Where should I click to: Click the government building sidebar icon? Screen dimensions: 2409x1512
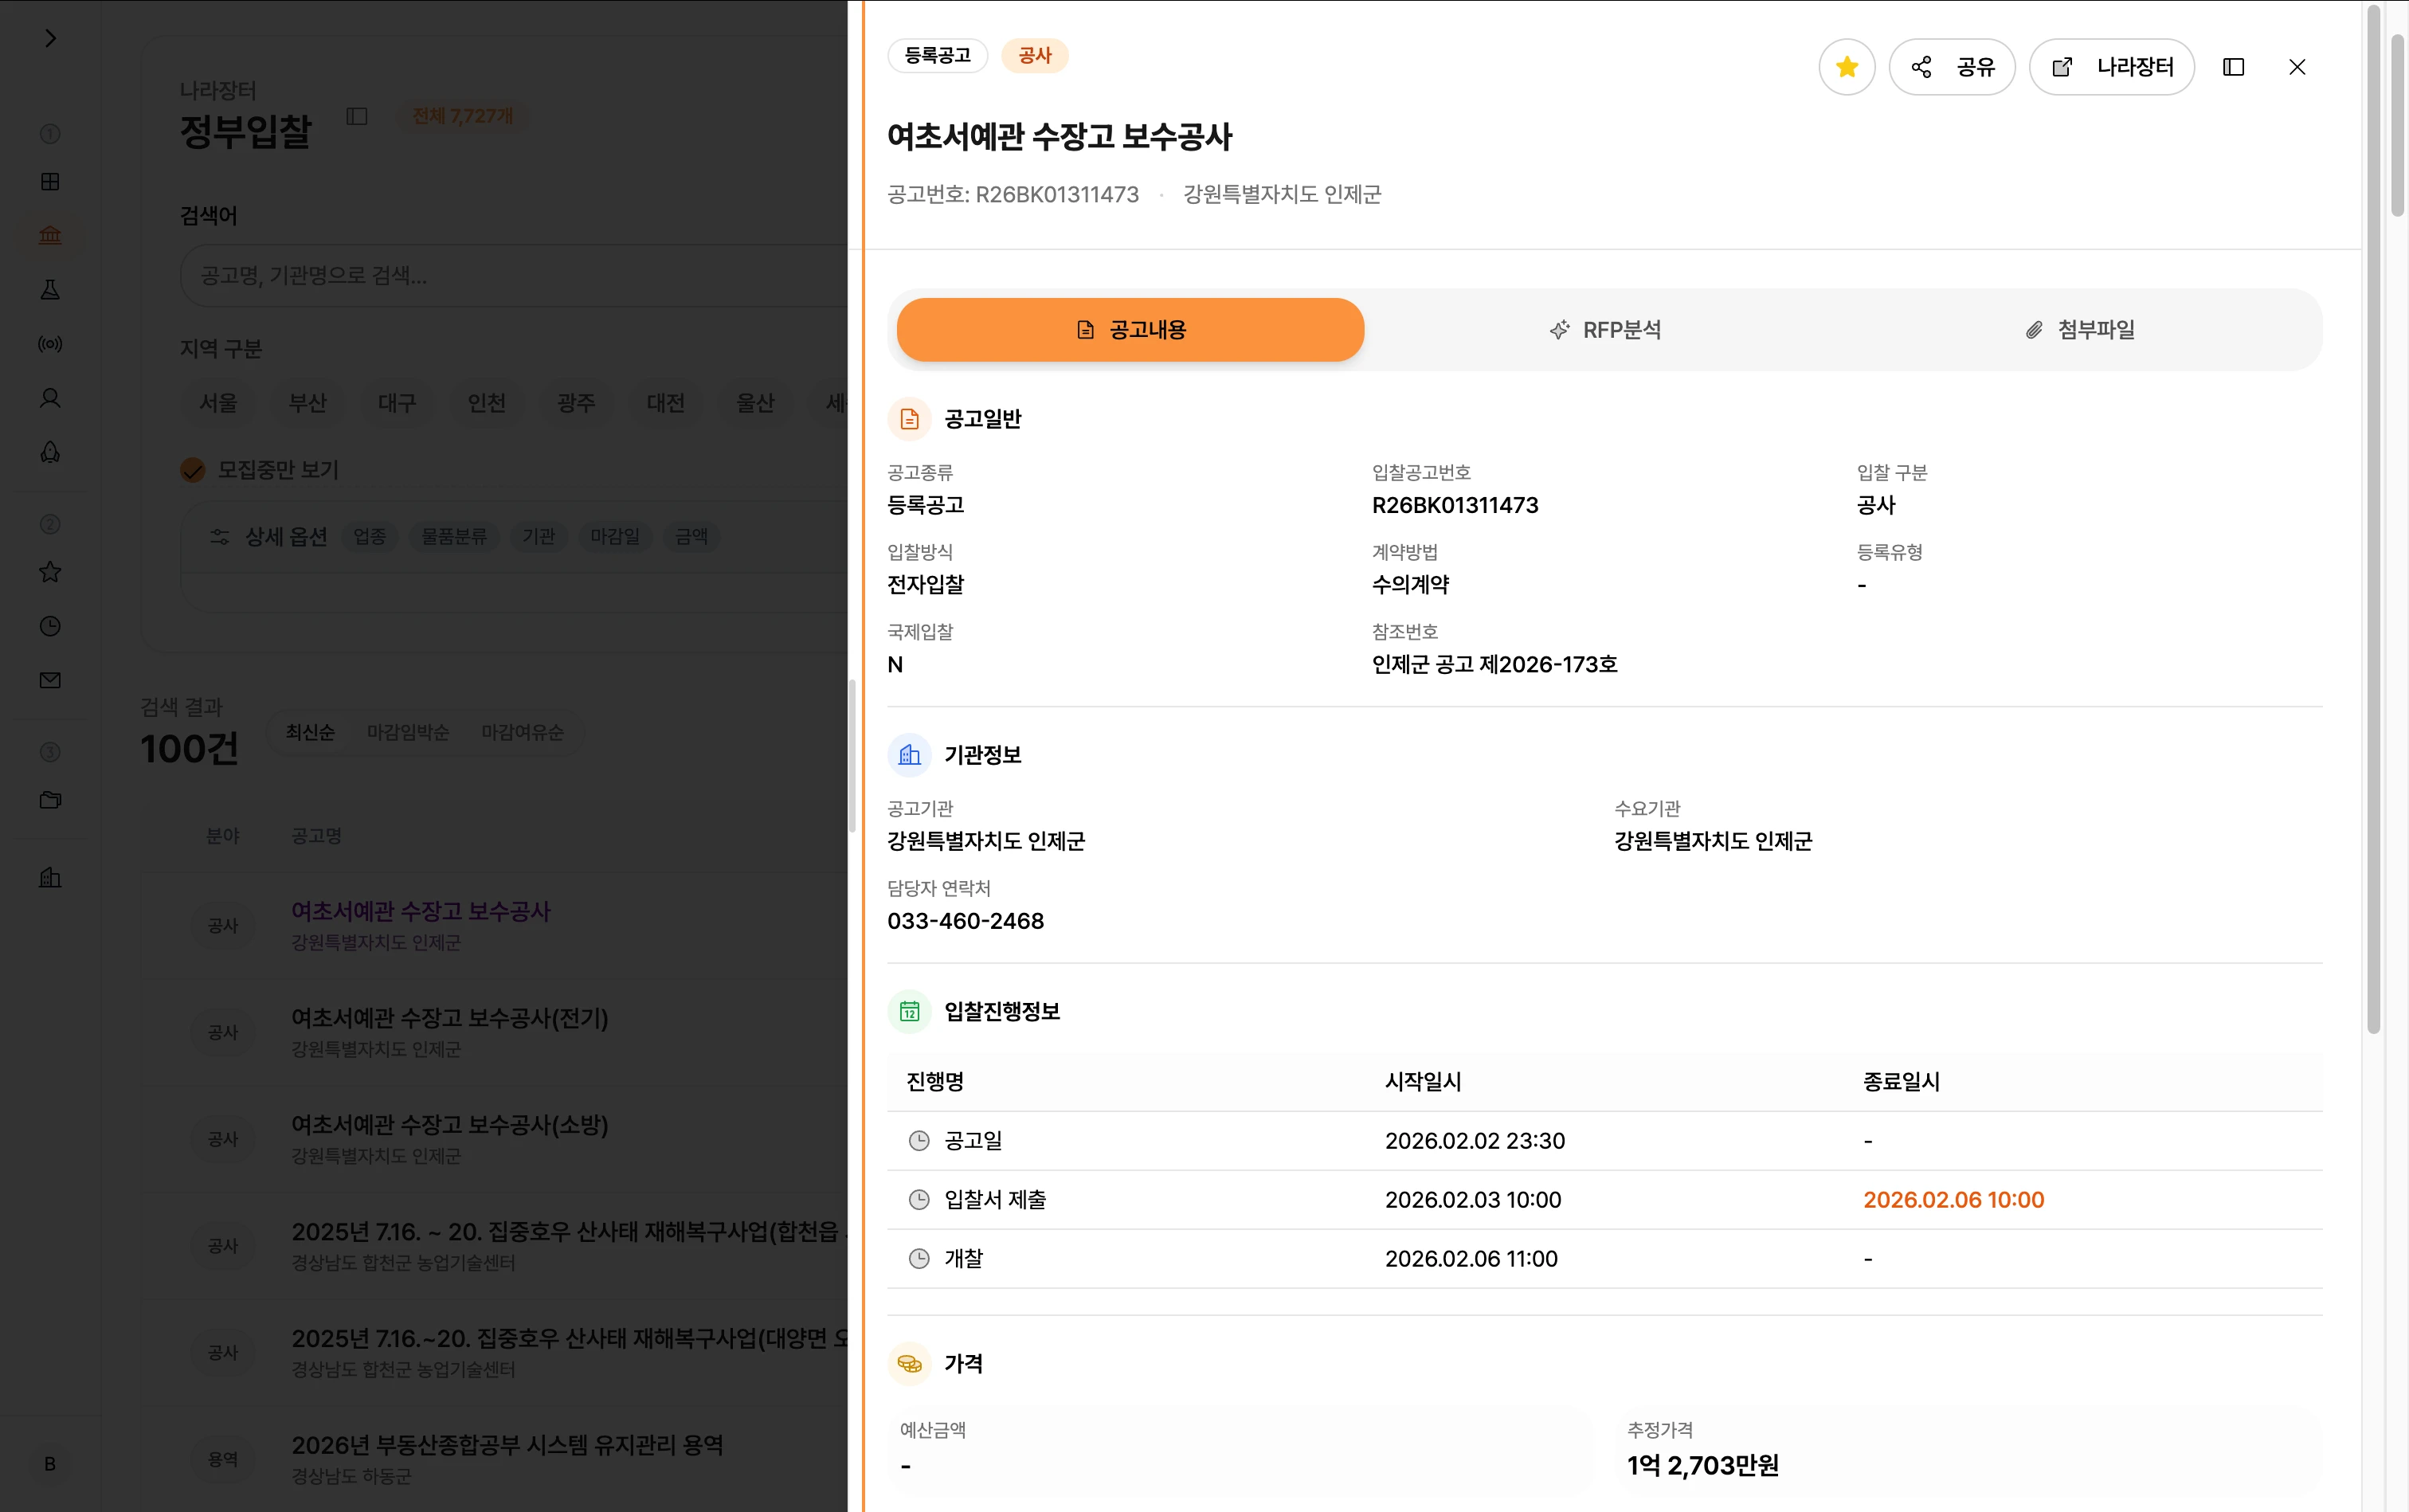click(50, 235)
